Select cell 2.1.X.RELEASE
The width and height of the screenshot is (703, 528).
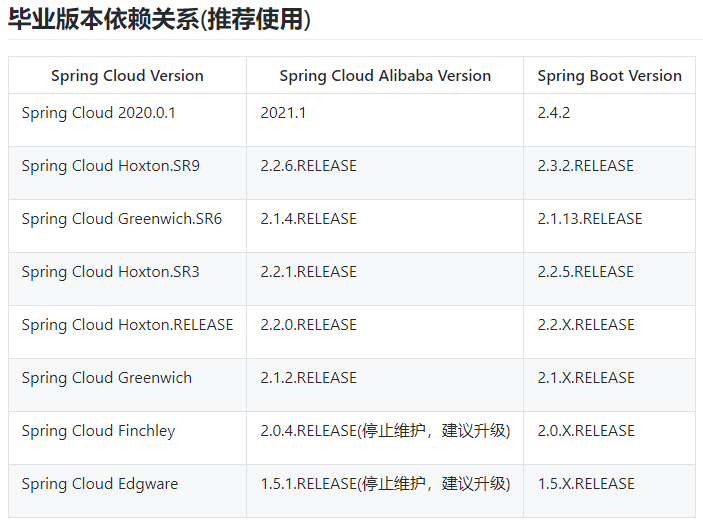(x=609, y=385)
